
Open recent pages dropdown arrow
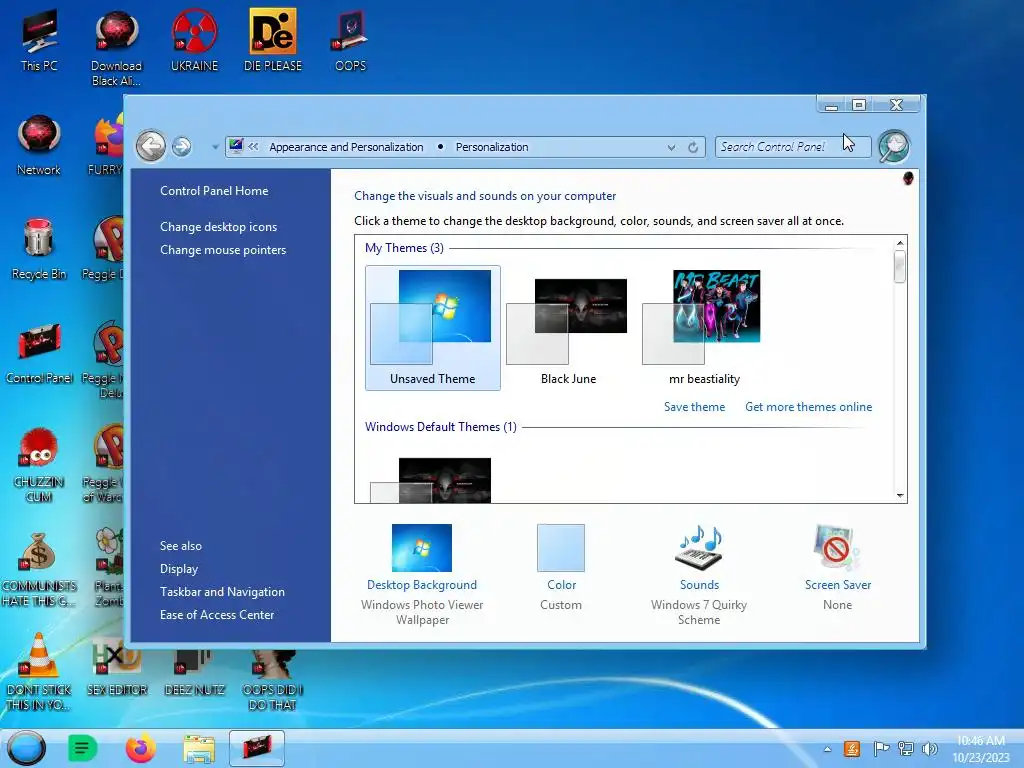[215, 147]
